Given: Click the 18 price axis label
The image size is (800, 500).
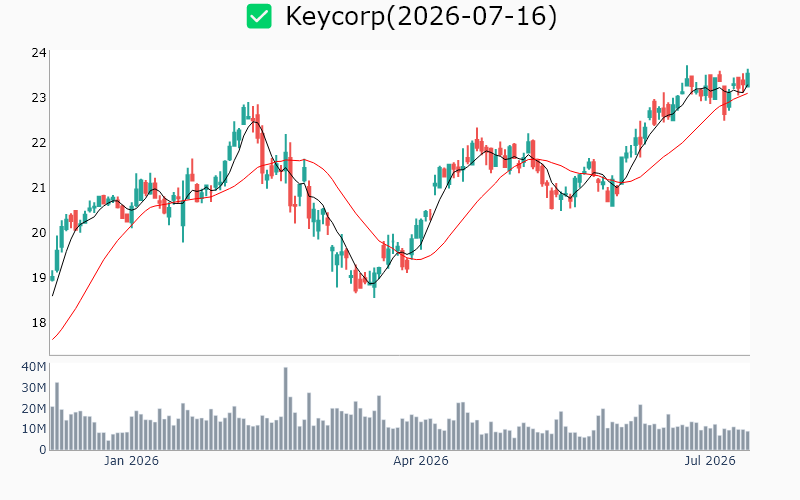Looking at the screenshot, I should (39, 322).
